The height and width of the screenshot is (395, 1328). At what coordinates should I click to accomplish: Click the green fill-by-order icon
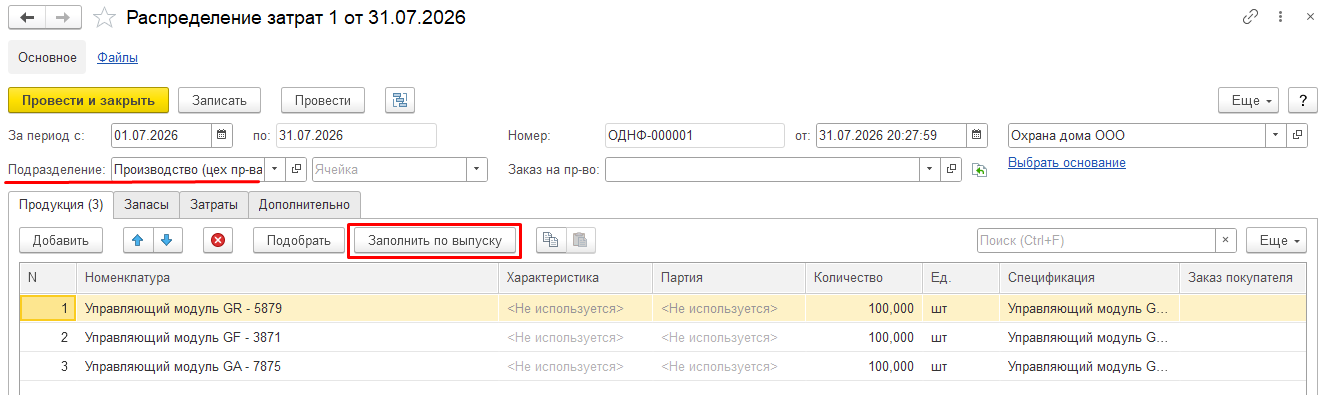click(x=979, y=170)
